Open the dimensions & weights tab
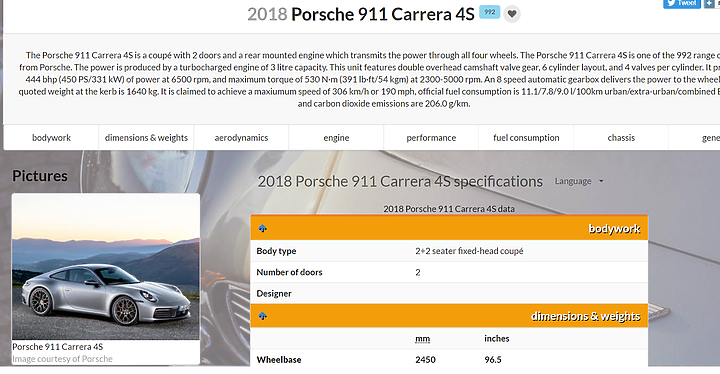 (146, 137)
